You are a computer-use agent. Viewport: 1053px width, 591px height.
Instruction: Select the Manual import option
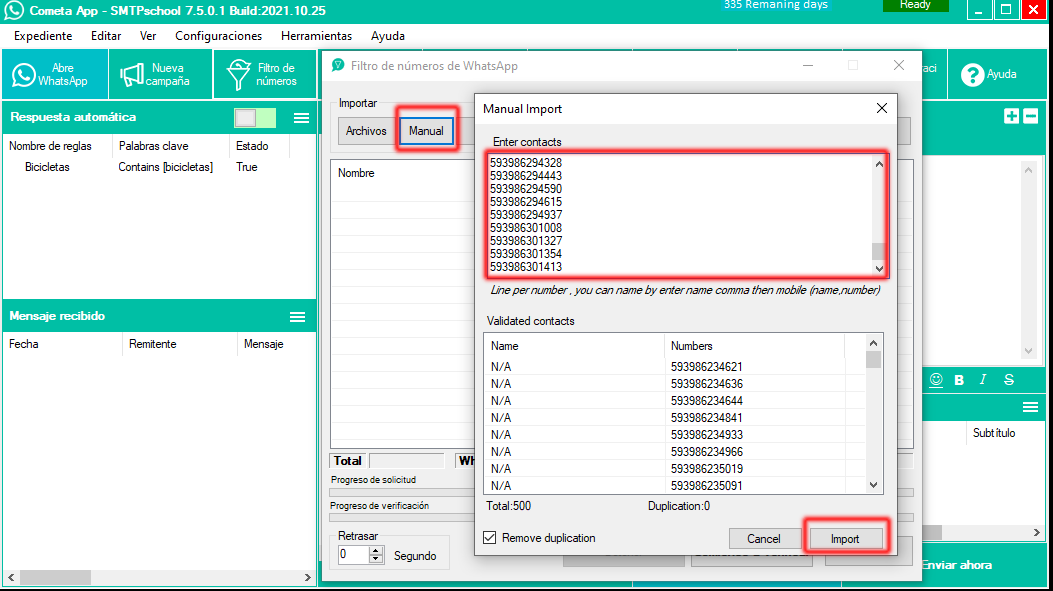coord(426,131)
